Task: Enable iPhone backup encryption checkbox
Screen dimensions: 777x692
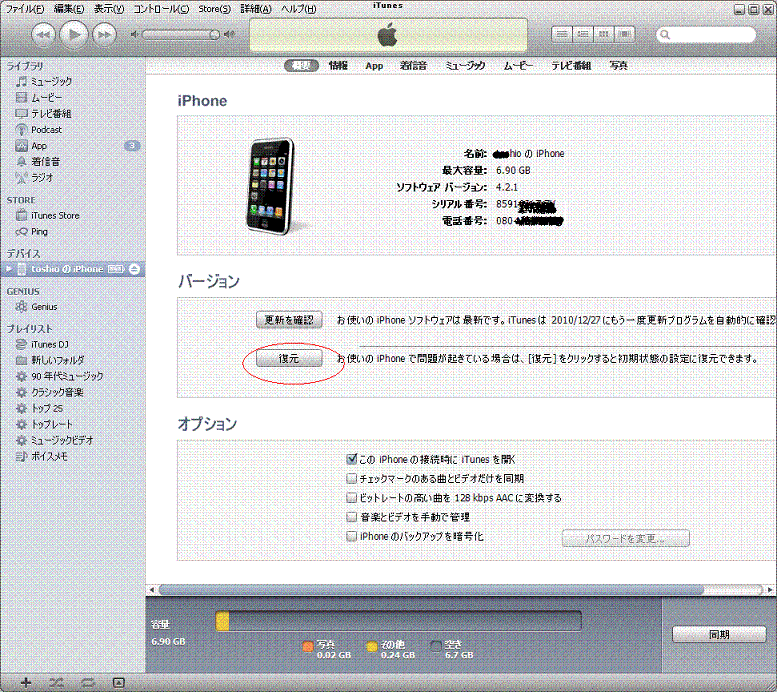Action: pyautogui.click(x=351, y=537)
